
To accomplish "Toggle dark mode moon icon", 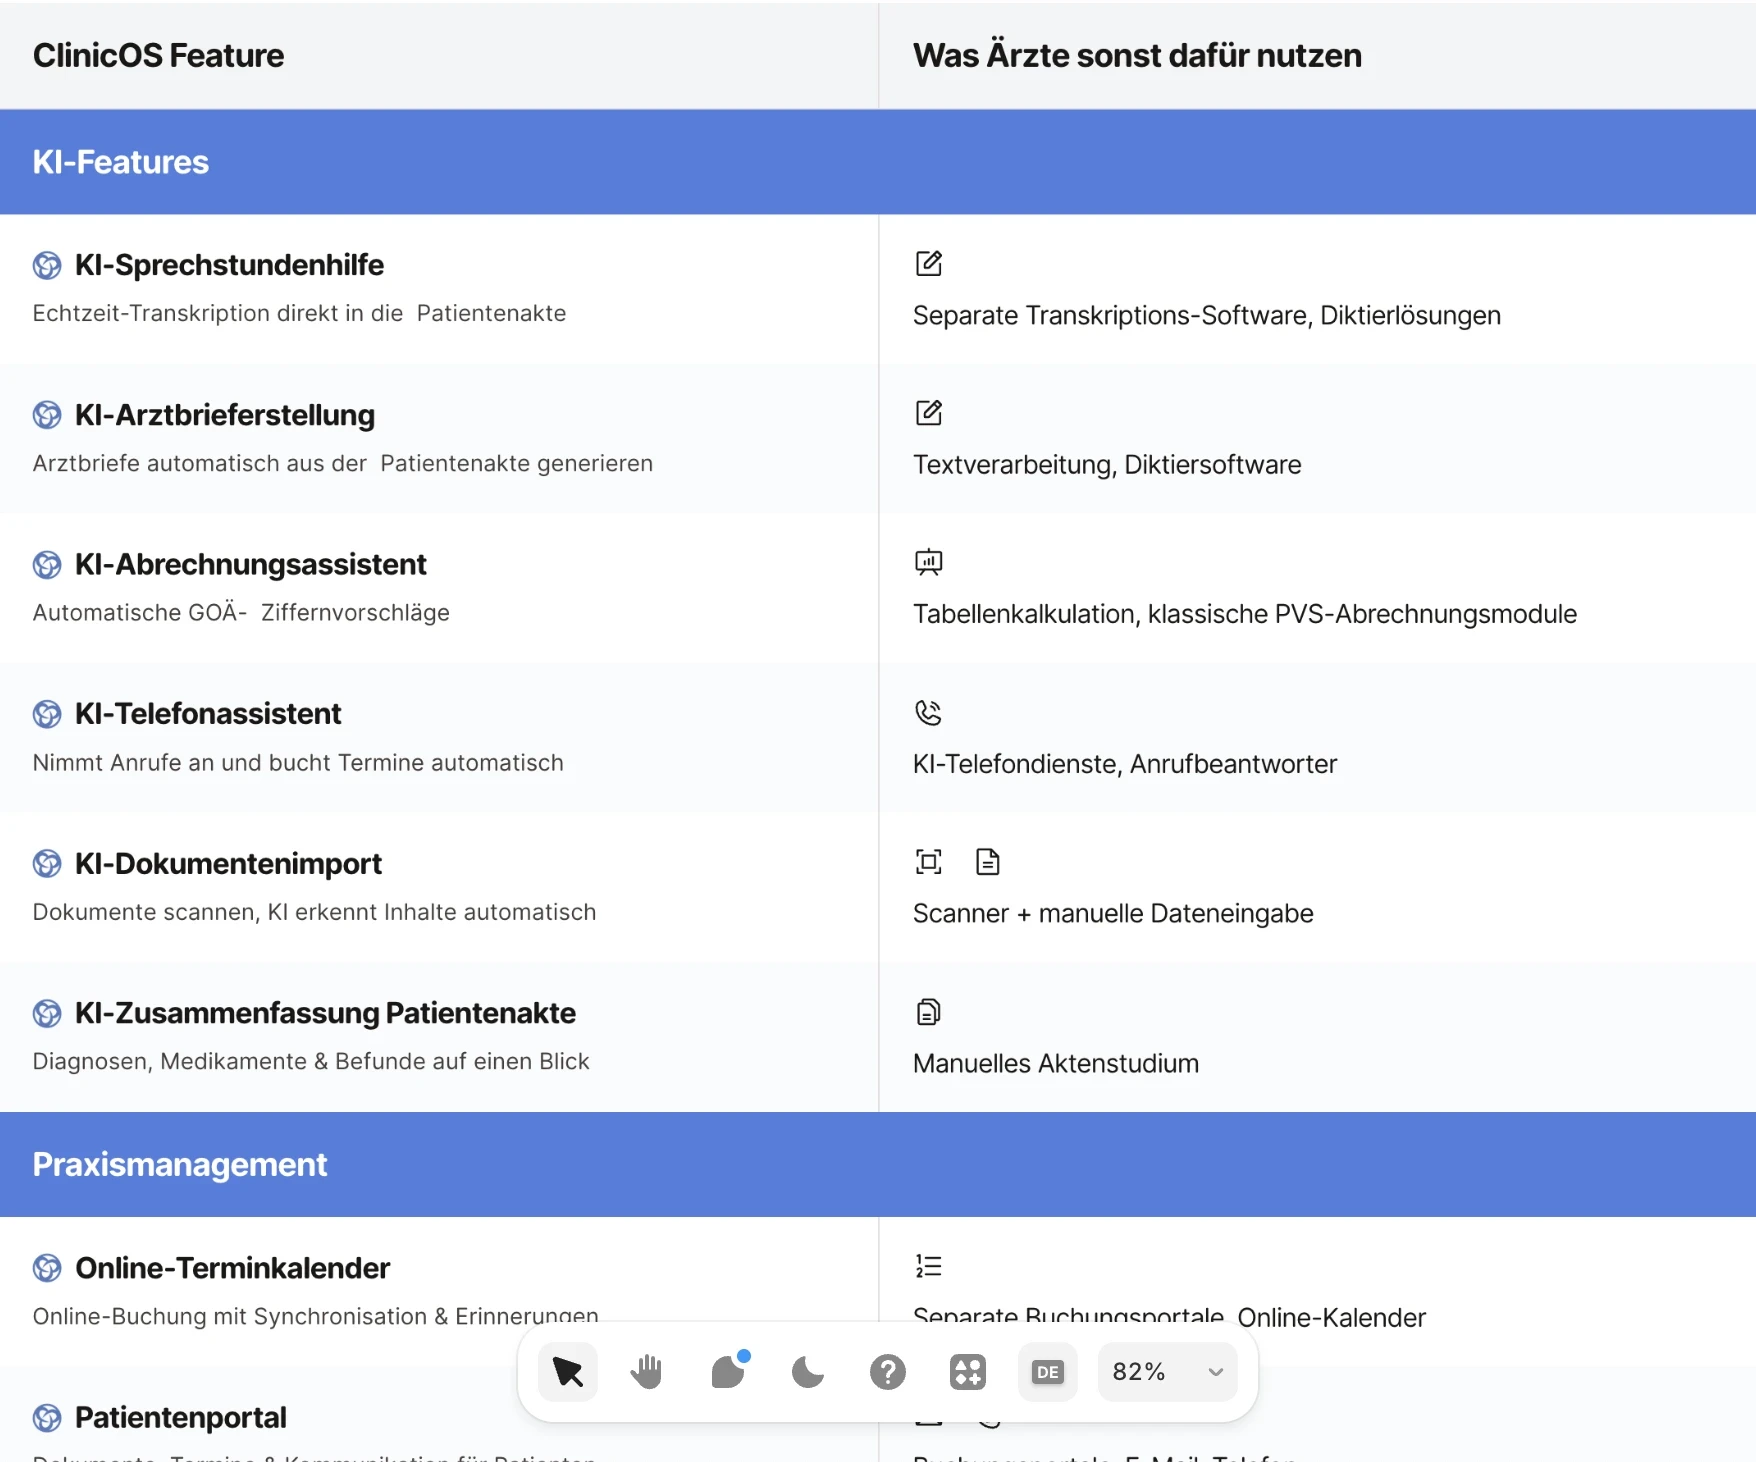I will click(x=808, y=1372).
